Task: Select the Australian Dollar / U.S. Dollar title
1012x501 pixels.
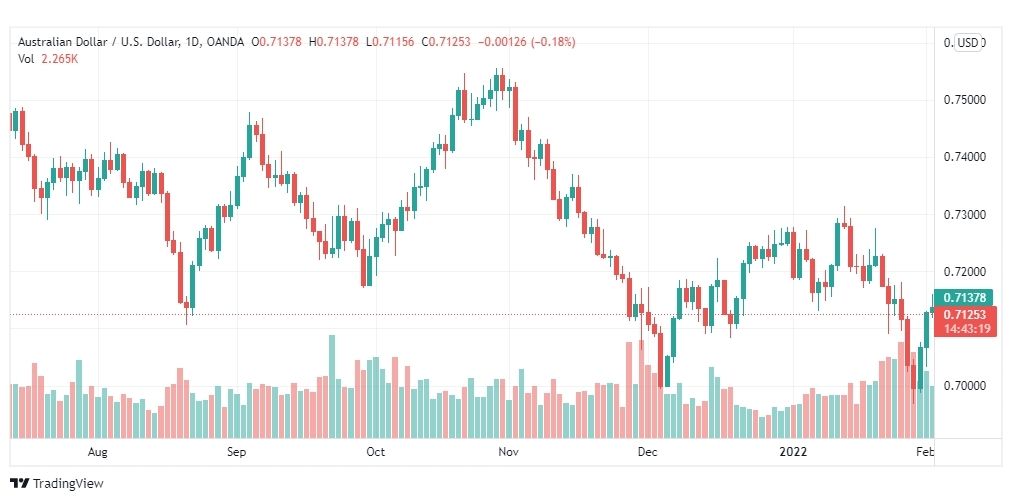Action: pos(97,42)
